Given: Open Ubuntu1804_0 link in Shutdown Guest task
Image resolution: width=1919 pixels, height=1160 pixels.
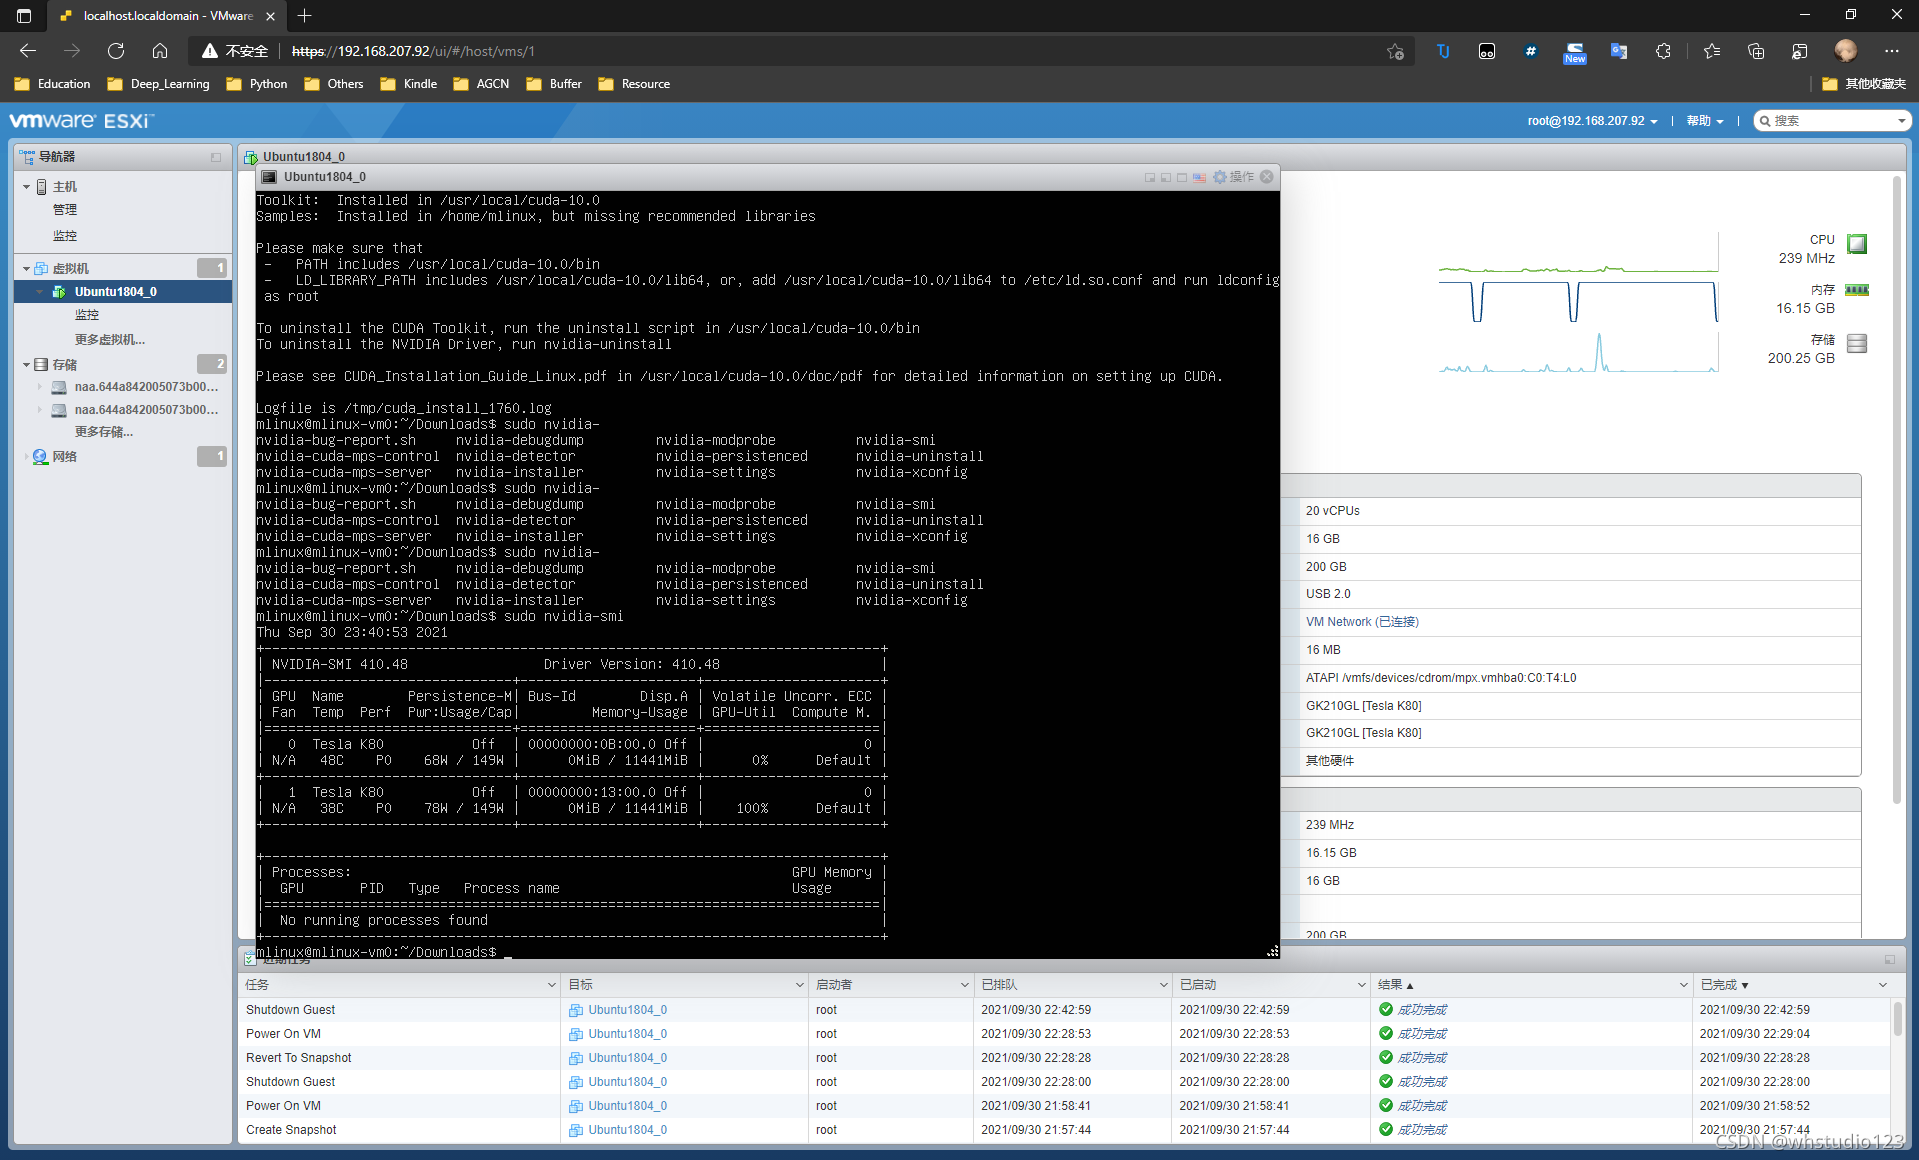Looking at the screenshot, I should 627,1010.
